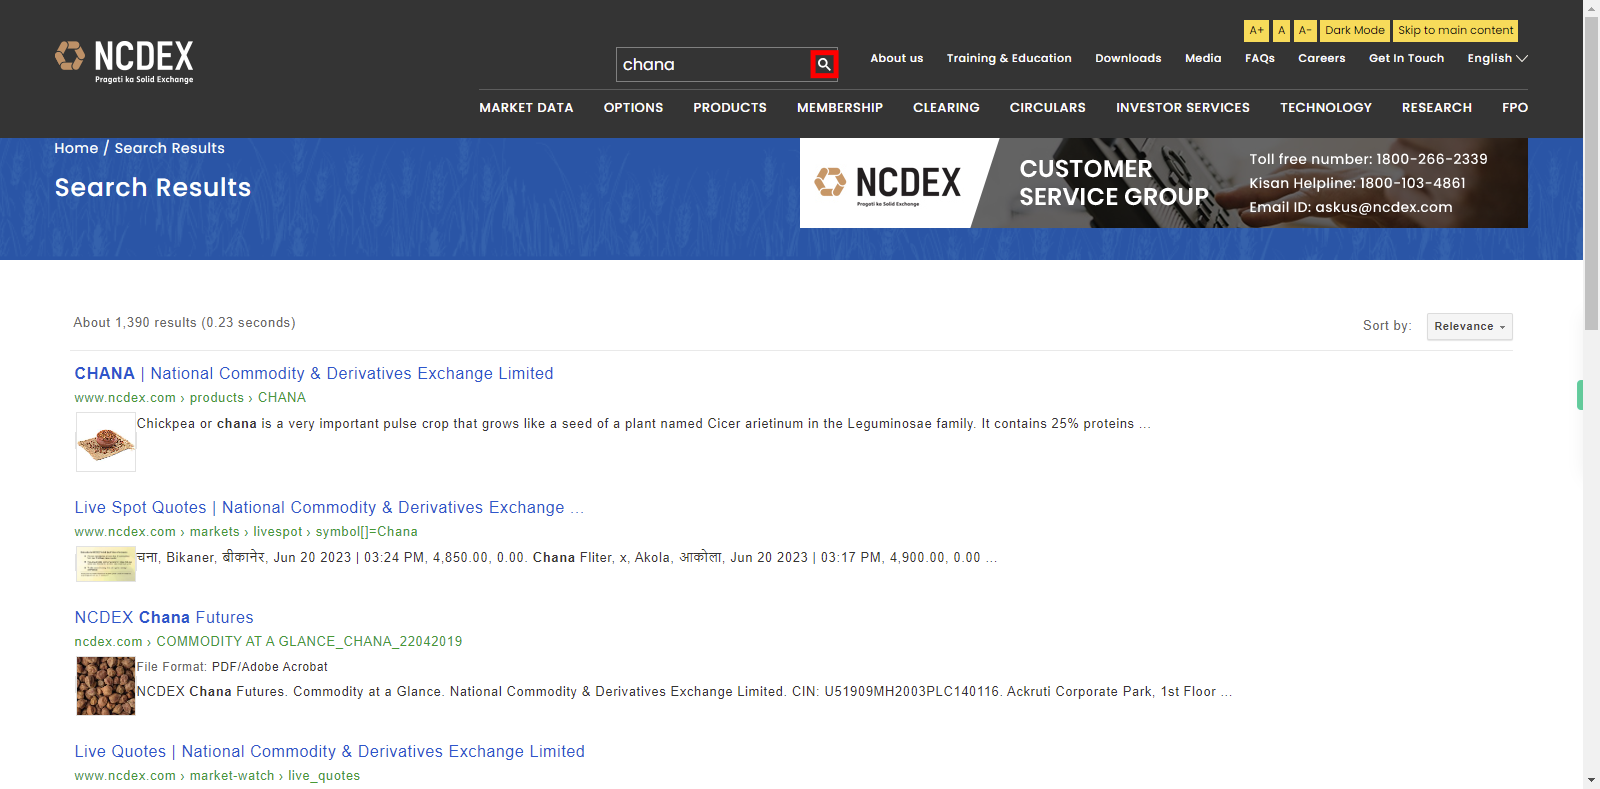Screen dimensions: 1600x789
Task: Open the FPO menu
Action: click(1515, 107)
